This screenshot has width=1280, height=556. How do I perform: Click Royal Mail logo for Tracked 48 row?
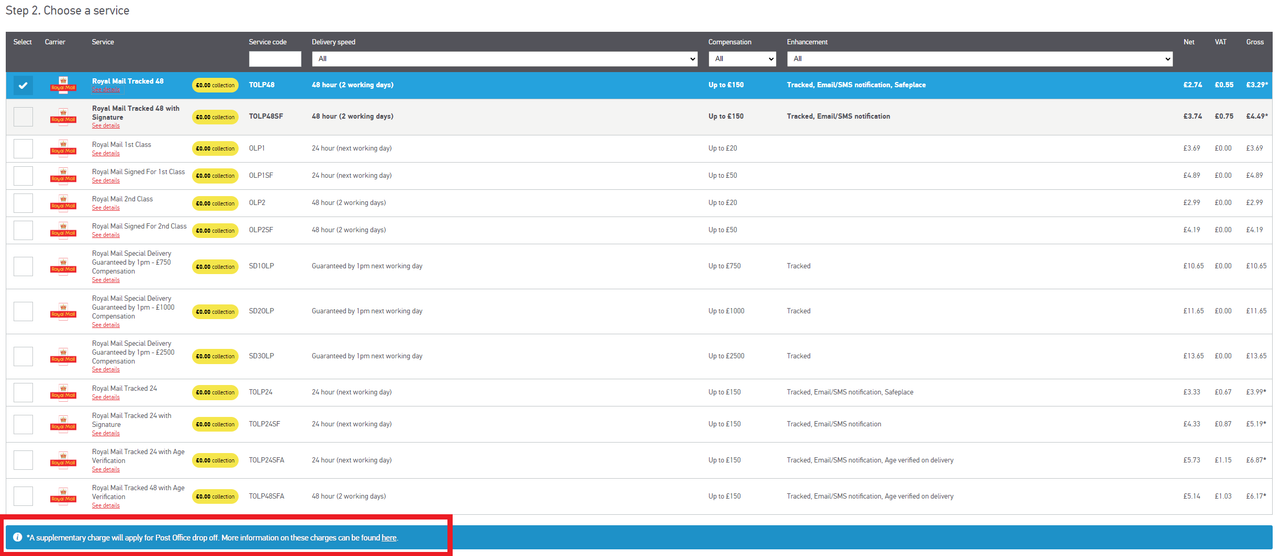pos(63,85)
